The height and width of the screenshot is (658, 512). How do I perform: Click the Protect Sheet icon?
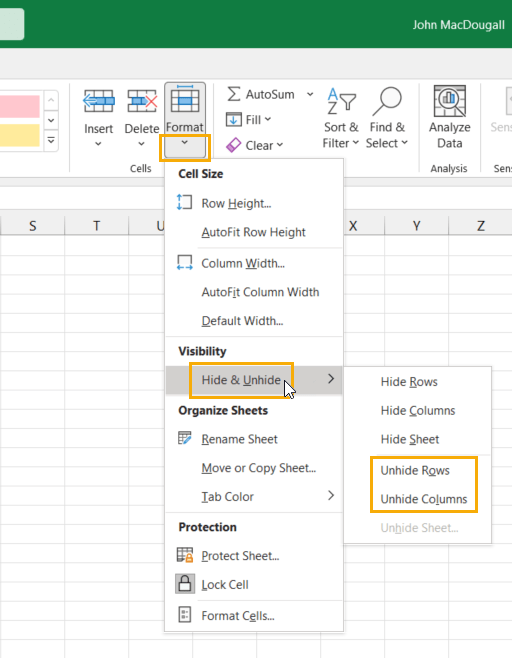(185, 555)
